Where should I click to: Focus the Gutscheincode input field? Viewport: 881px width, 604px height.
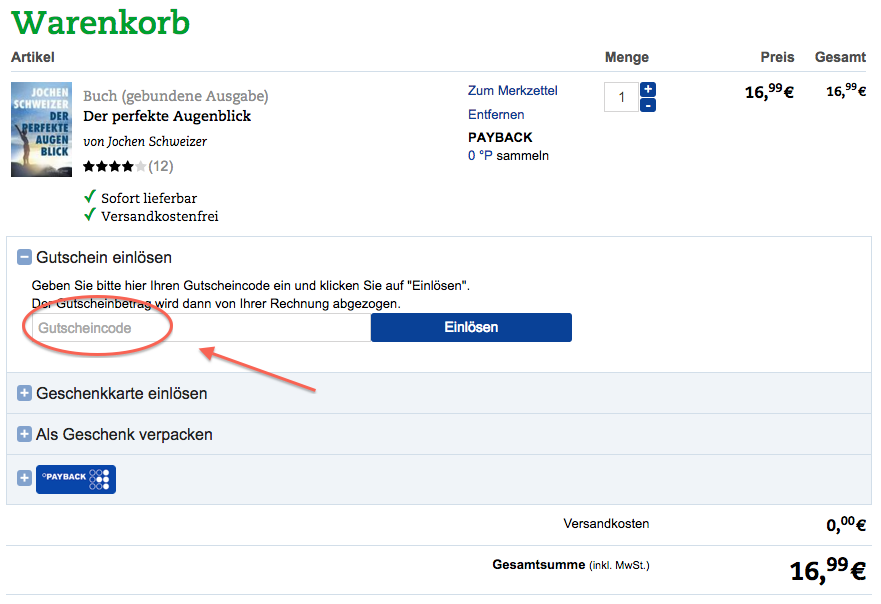(200, 328)
